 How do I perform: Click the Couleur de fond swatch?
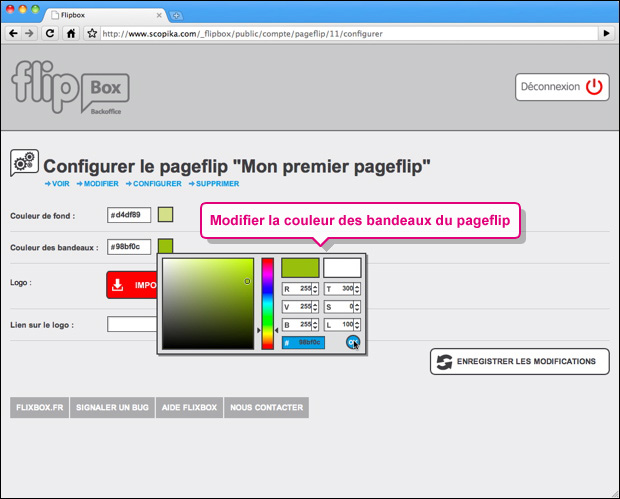tap(165, 215)
